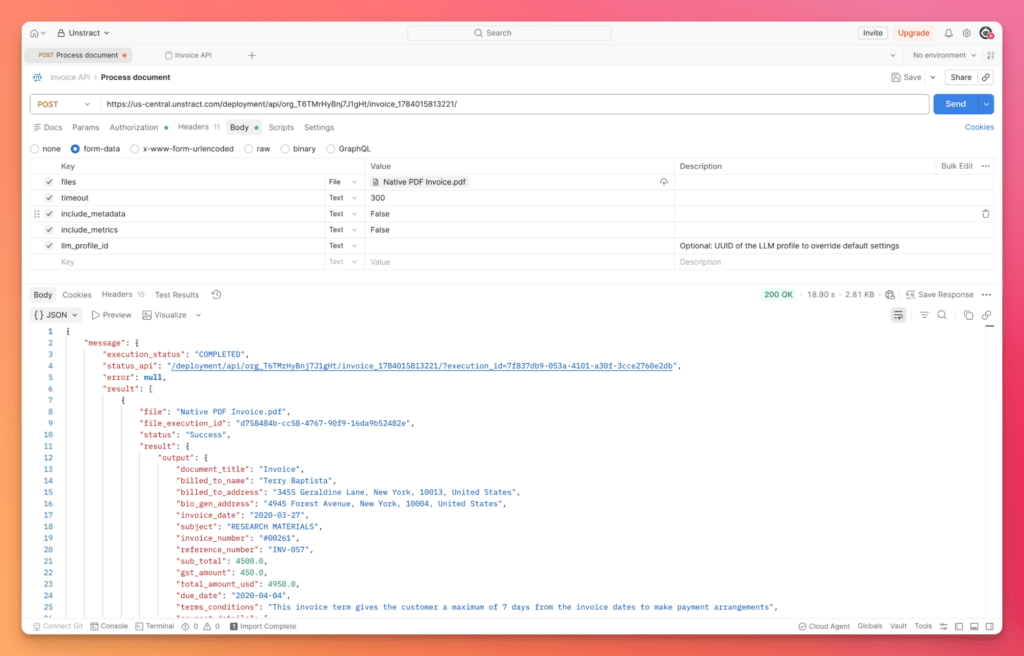Open network information globe icon
Screen dimensions: 1024x656
pos(889,295)
